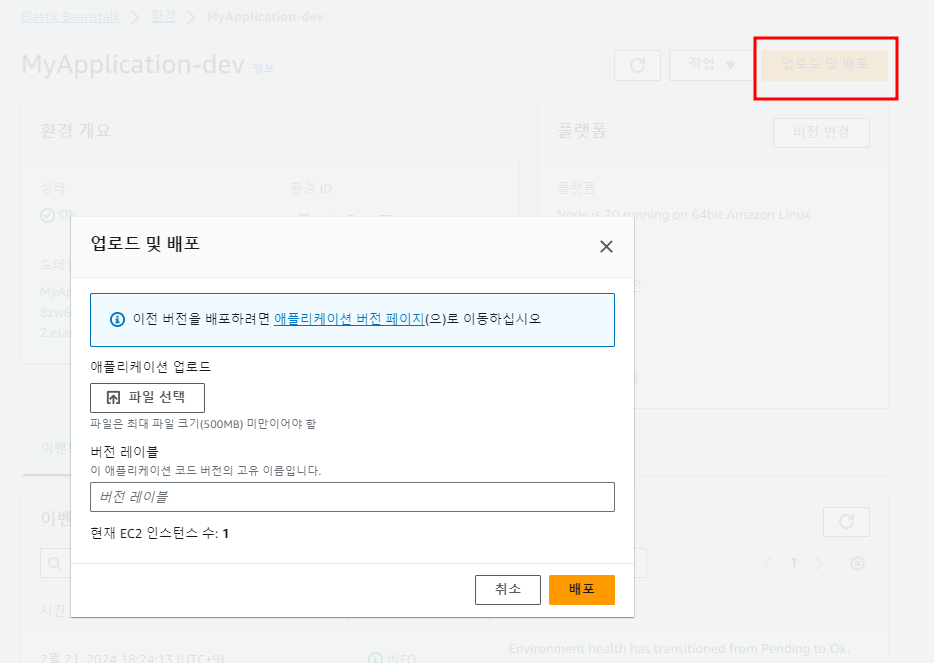Click the upload icon inside 파일 선택
Viewport: 934px width, 663px height.
(x=113, y=398)
